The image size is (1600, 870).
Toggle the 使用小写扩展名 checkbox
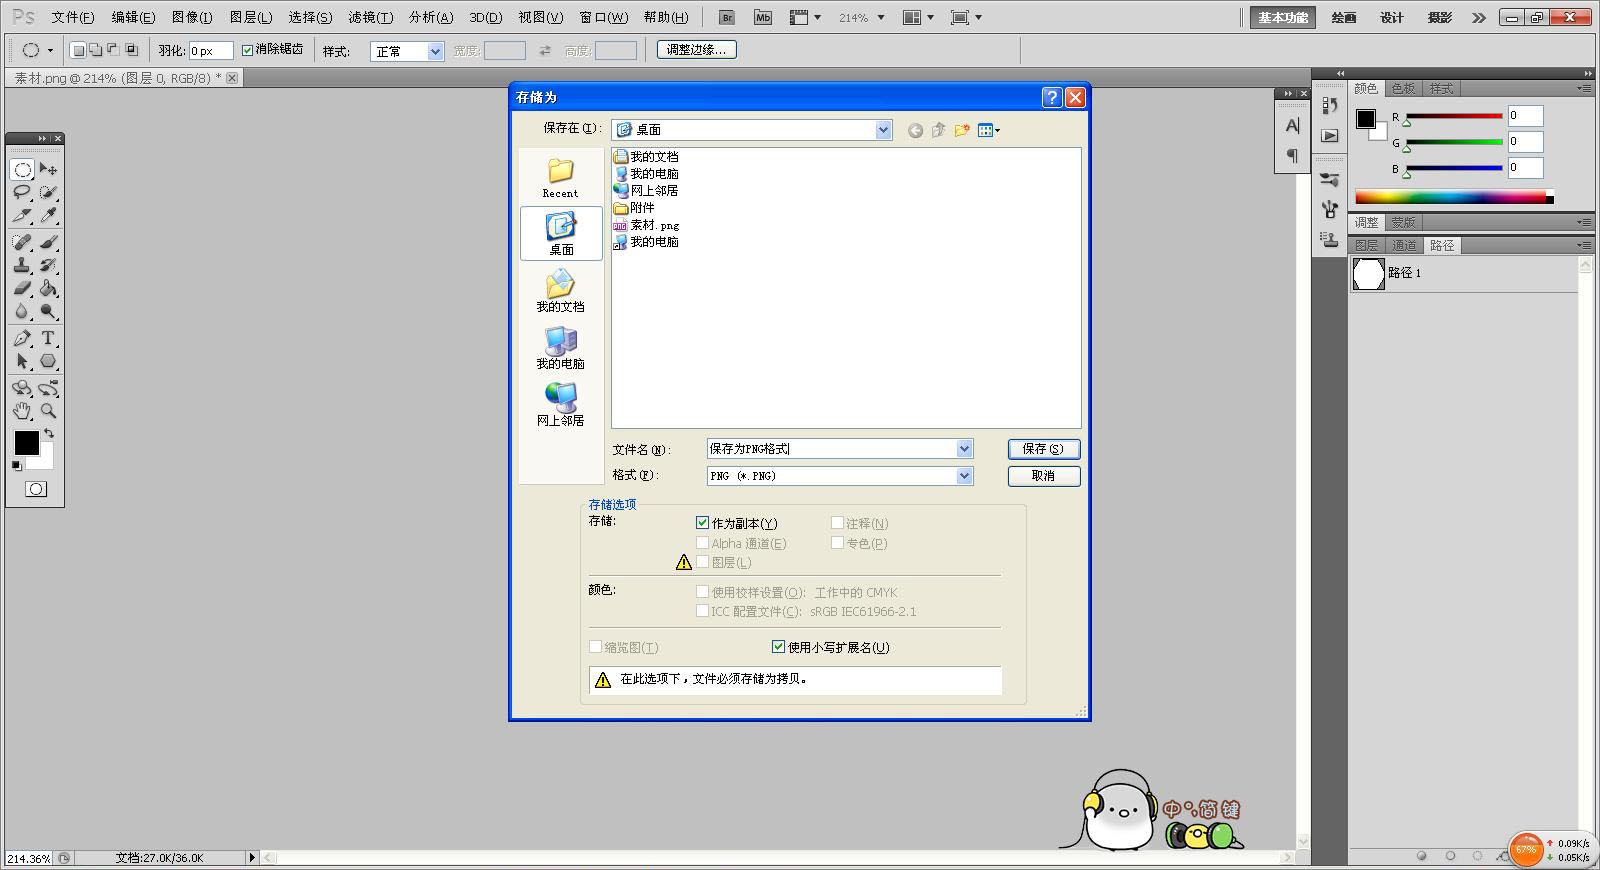point(778,647)
